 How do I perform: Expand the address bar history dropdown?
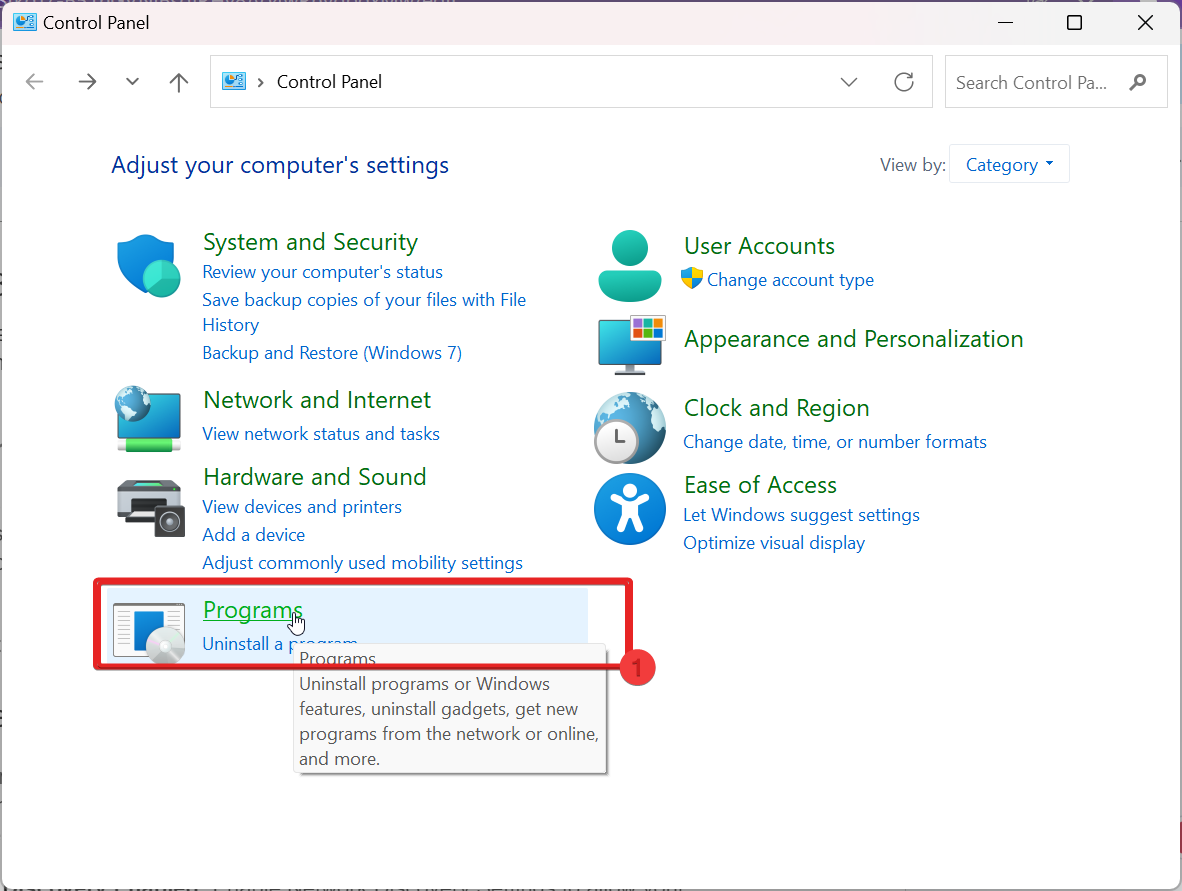pos(849,81)
